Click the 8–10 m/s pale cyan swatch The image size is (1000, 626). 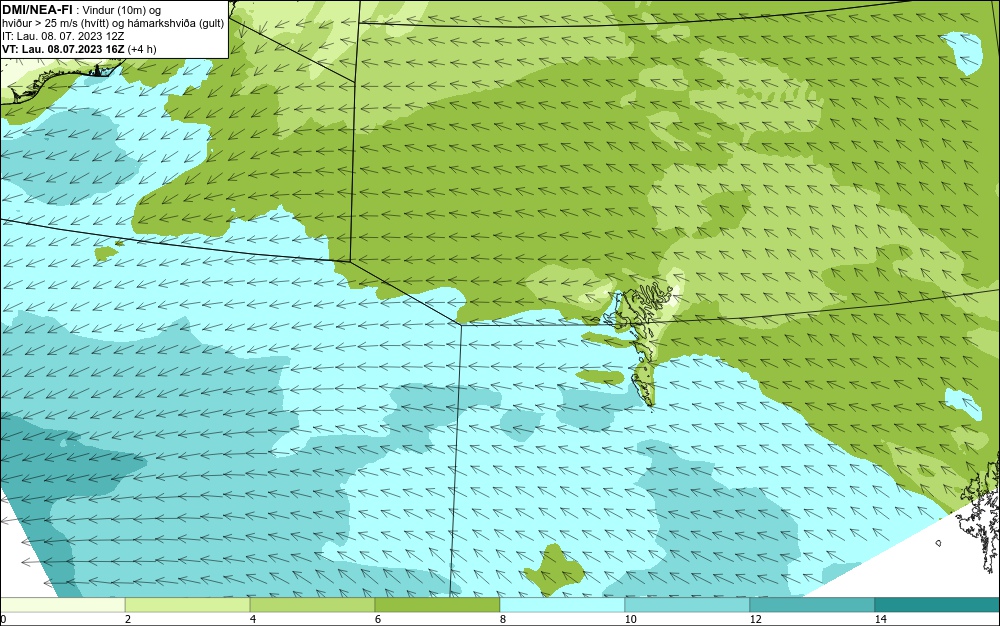point(562,604)
